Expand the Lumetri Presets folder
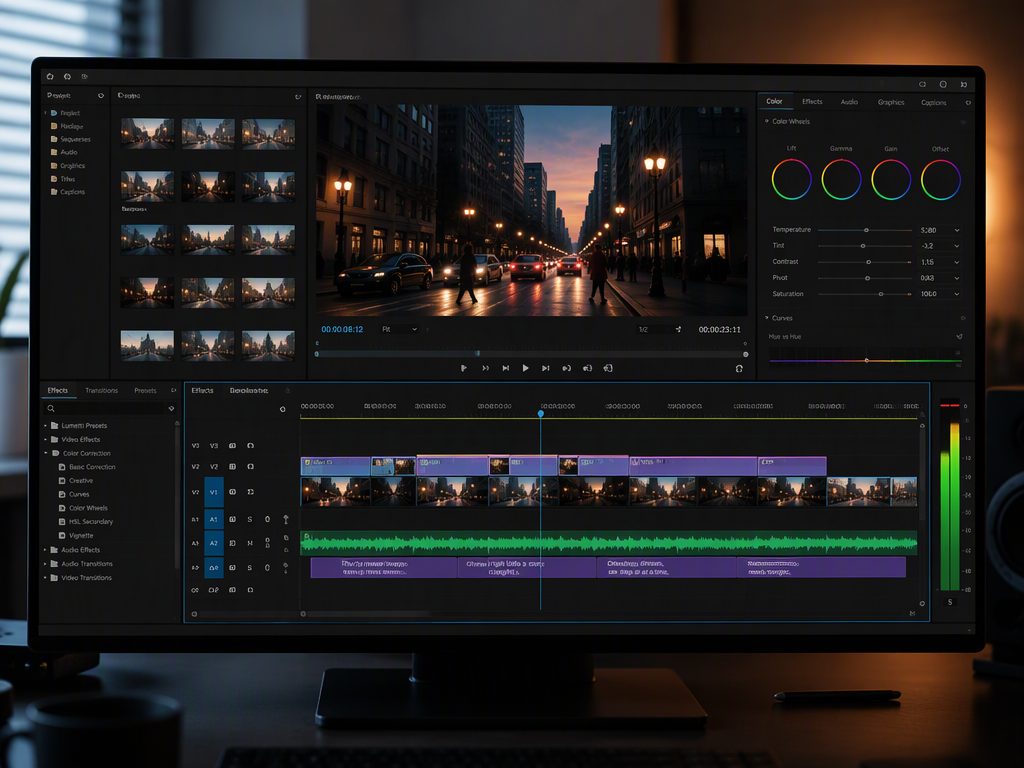The height and width of the screenshot is (768, 1024). [x=46, y=426]
